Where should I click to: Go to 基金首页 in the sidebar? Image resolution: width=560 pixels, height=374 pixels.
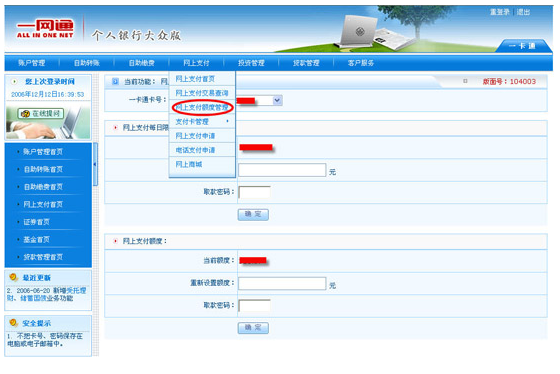pos(36,239)
